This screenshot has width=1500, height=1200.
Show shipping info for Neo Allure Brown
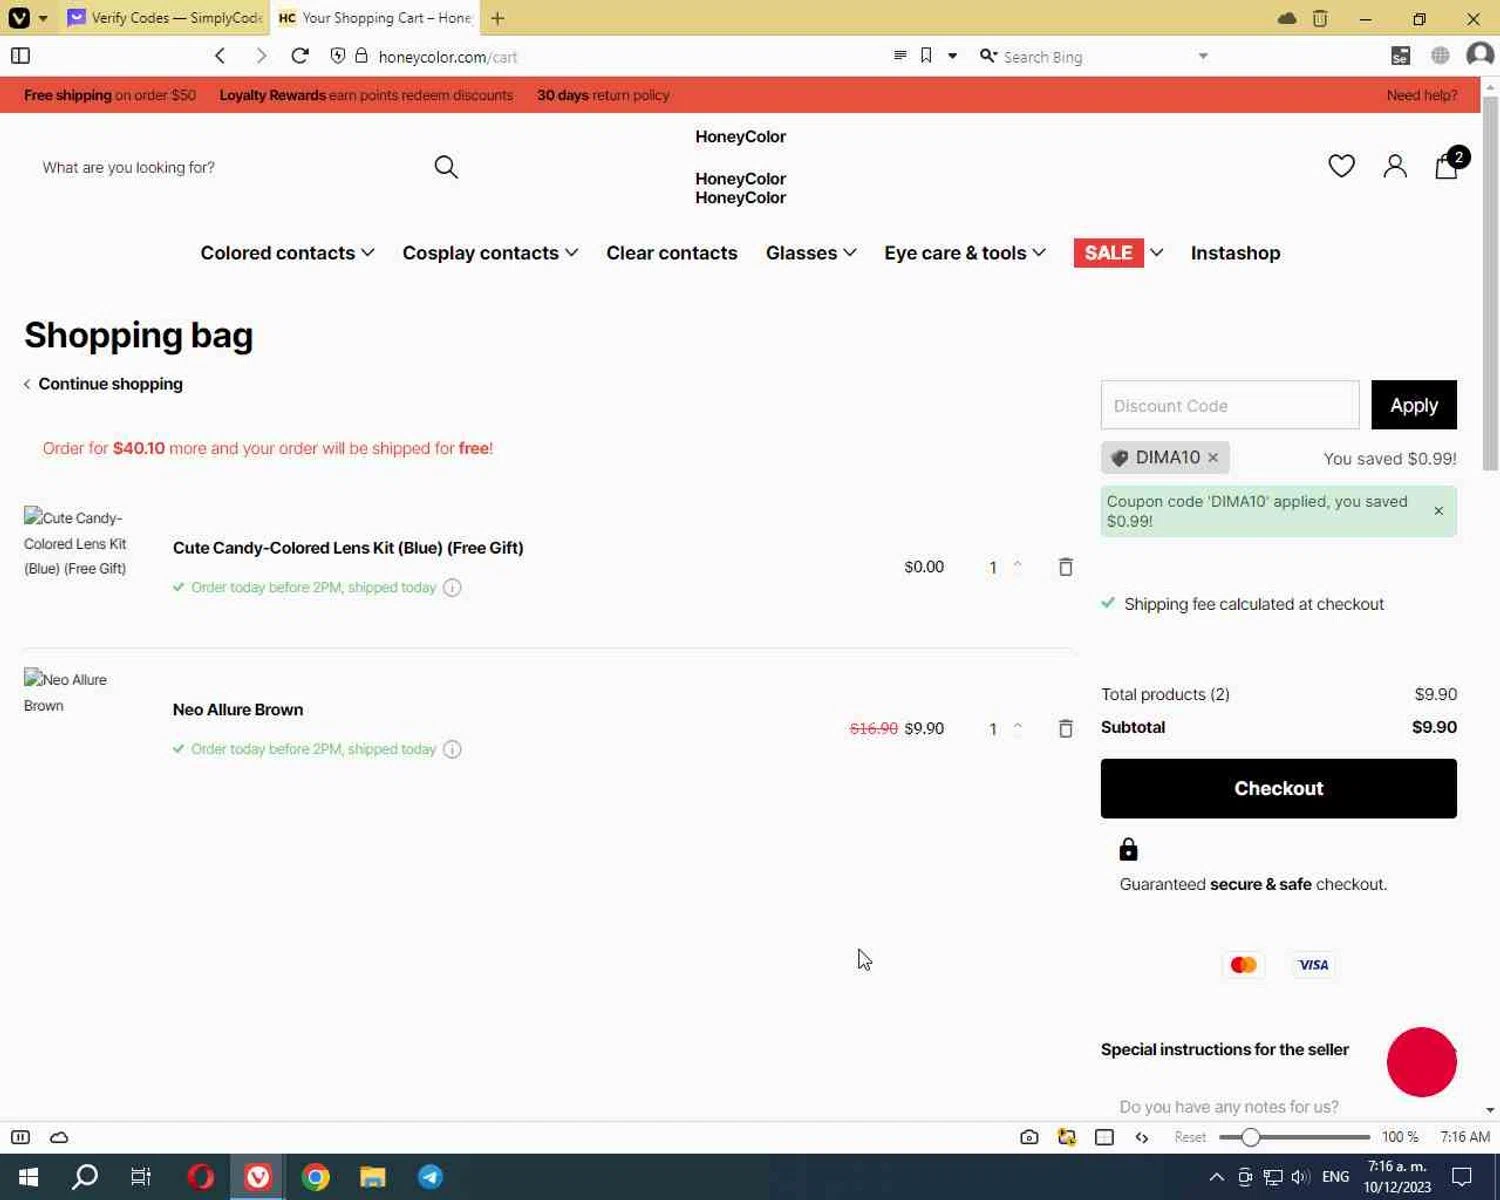(x=452, y=749)
